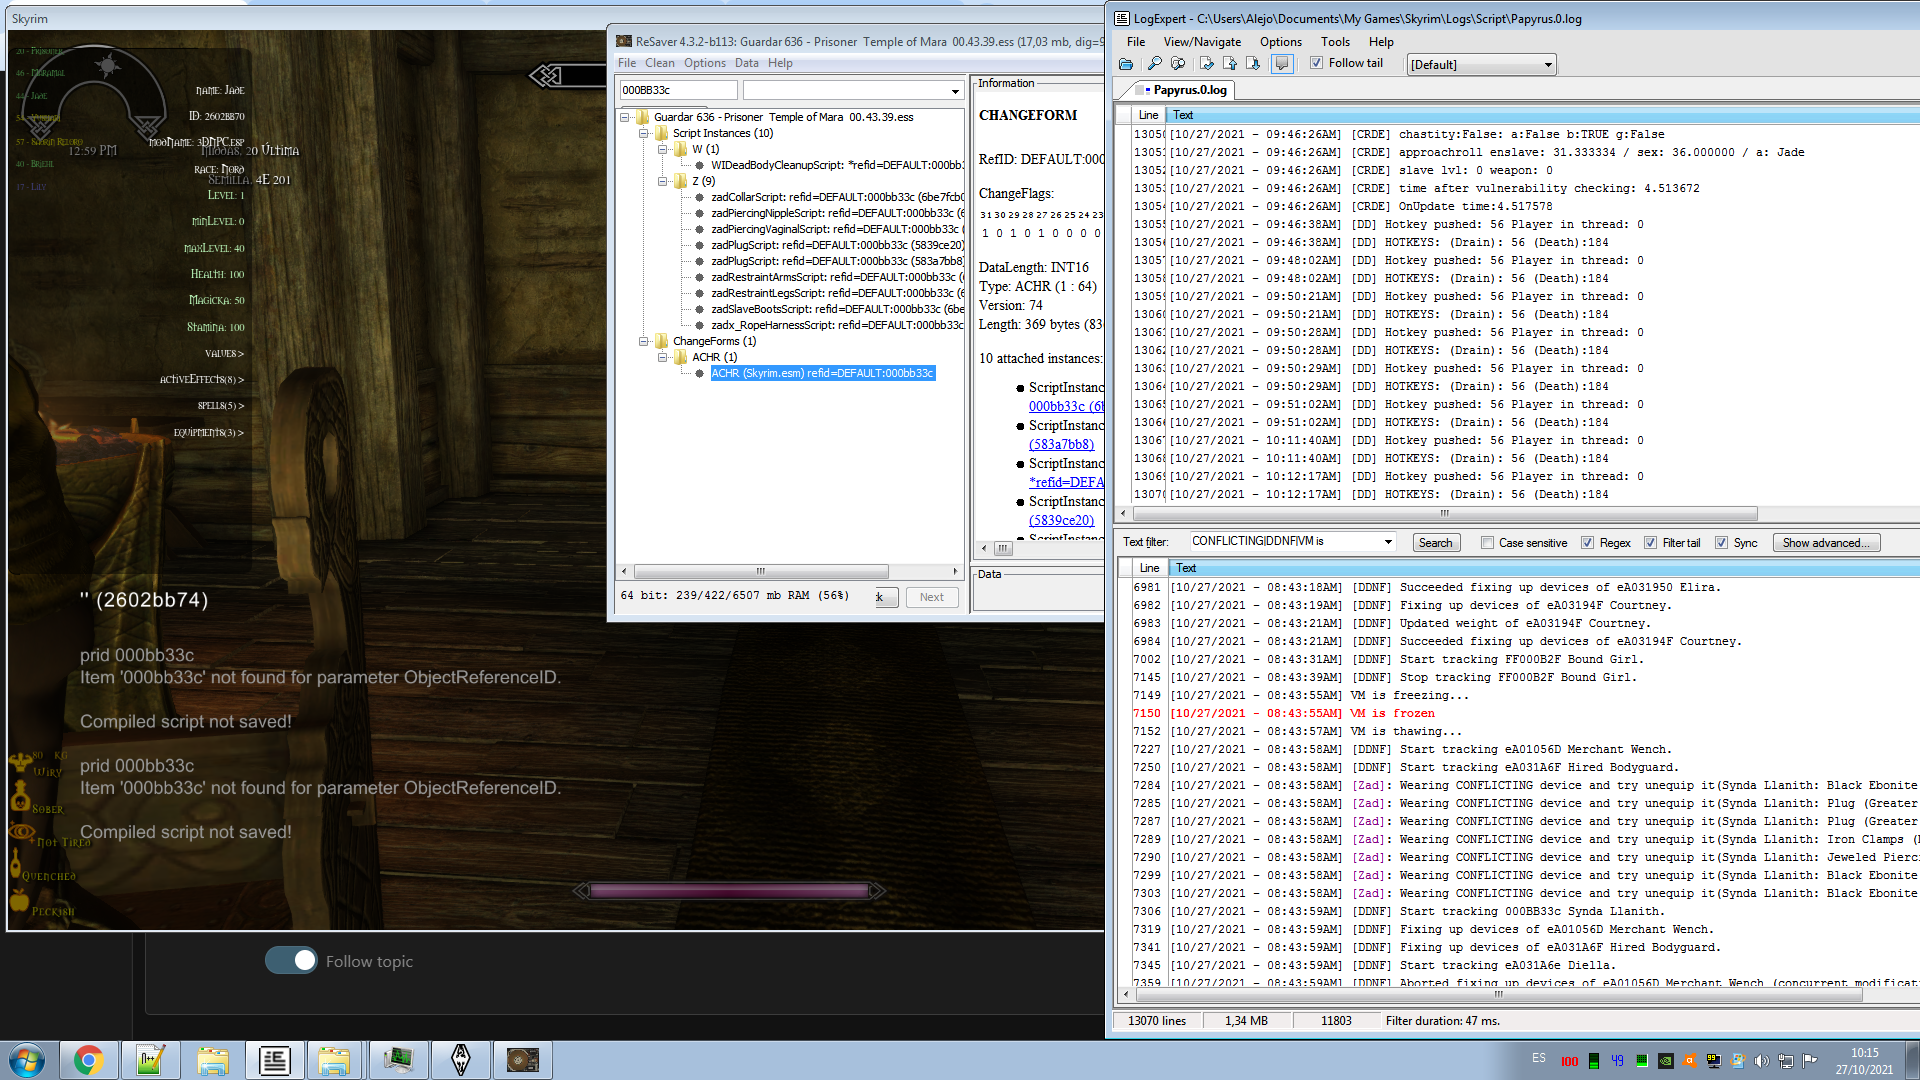Switch to LogExpert taskbar button

tap(274, 1060)
